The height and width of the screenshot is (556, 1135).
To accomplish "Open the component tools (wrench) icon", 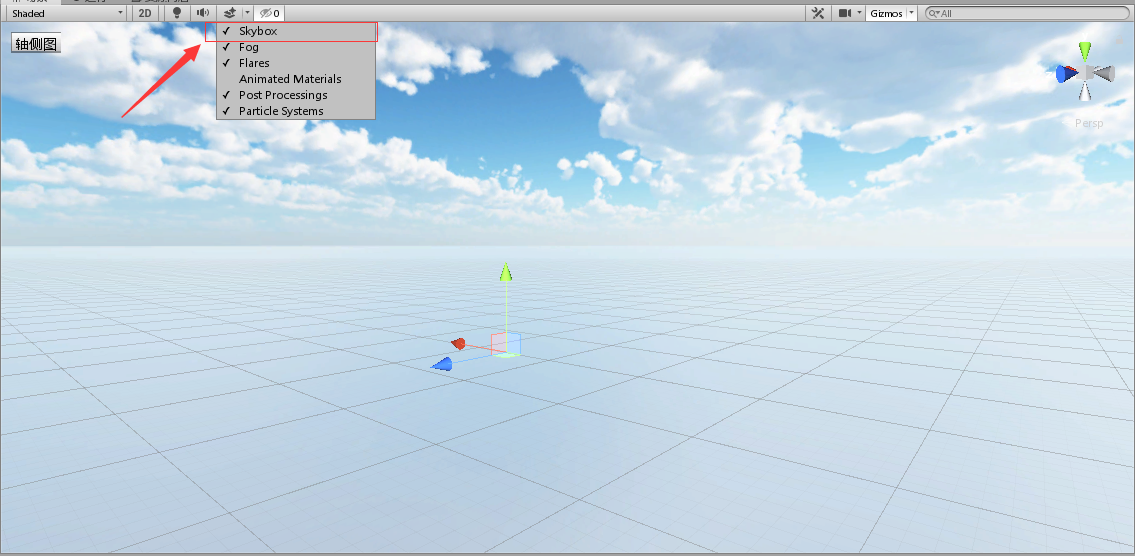I will coord(818,13).
